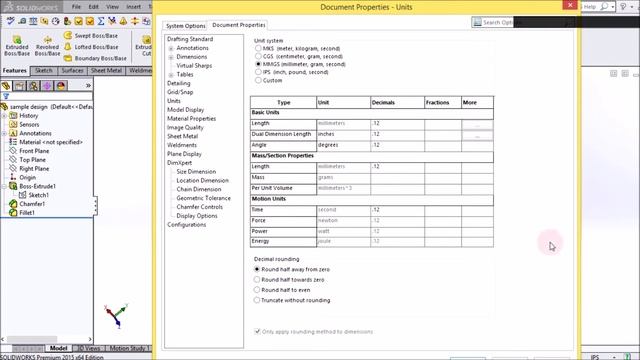Image resolution: width=640 pixels, height=360 pixels.
Task: Open the Sheet Metal command tab
Action: pos(106,71)
